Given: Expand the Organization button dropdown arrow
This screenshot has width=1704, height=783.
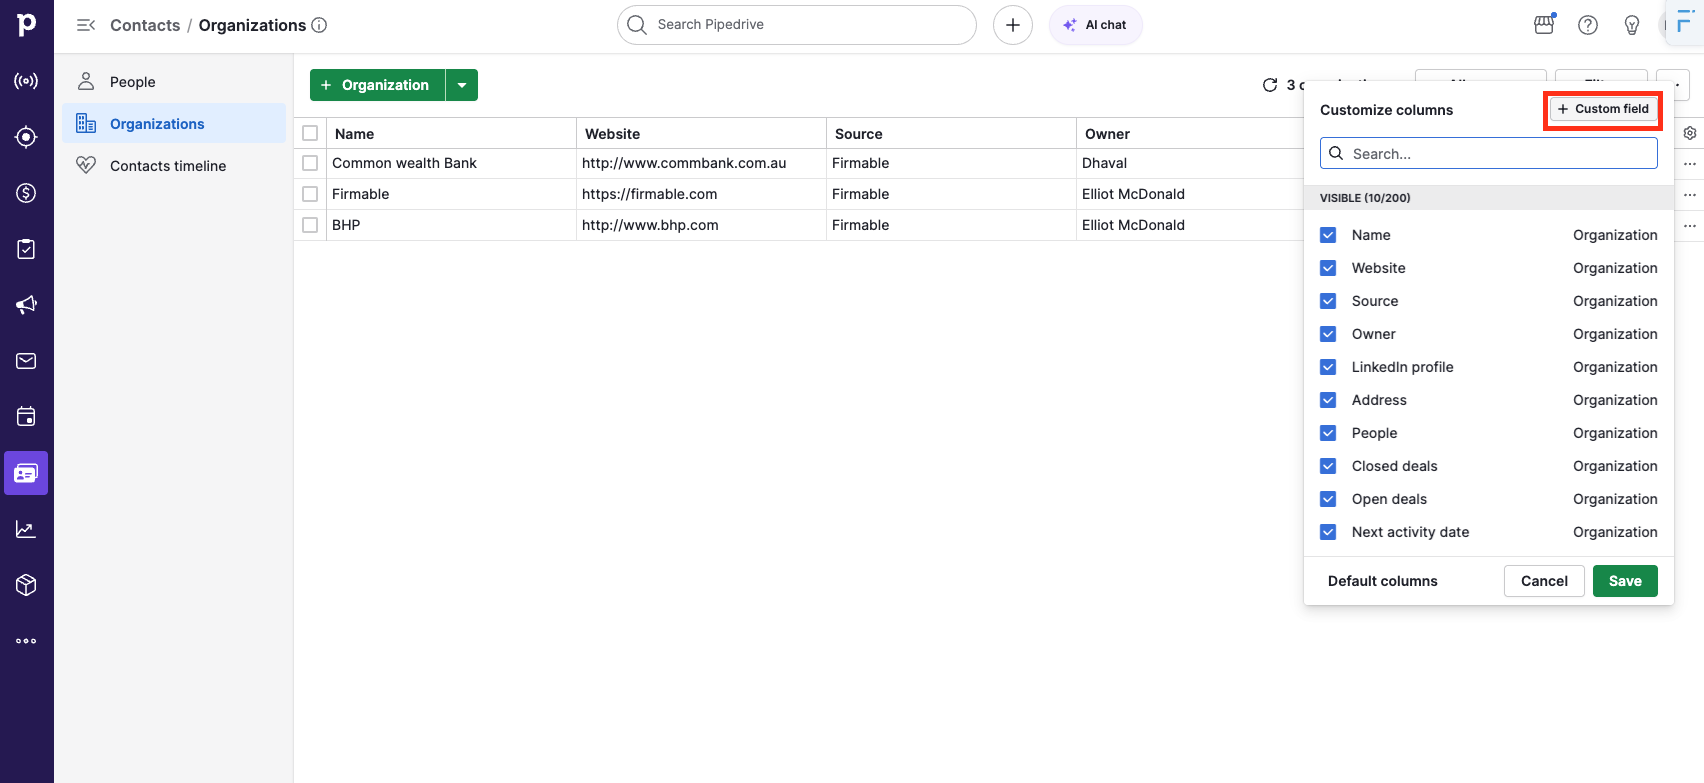Looking at the screenshot, I should tap(462, 85).
